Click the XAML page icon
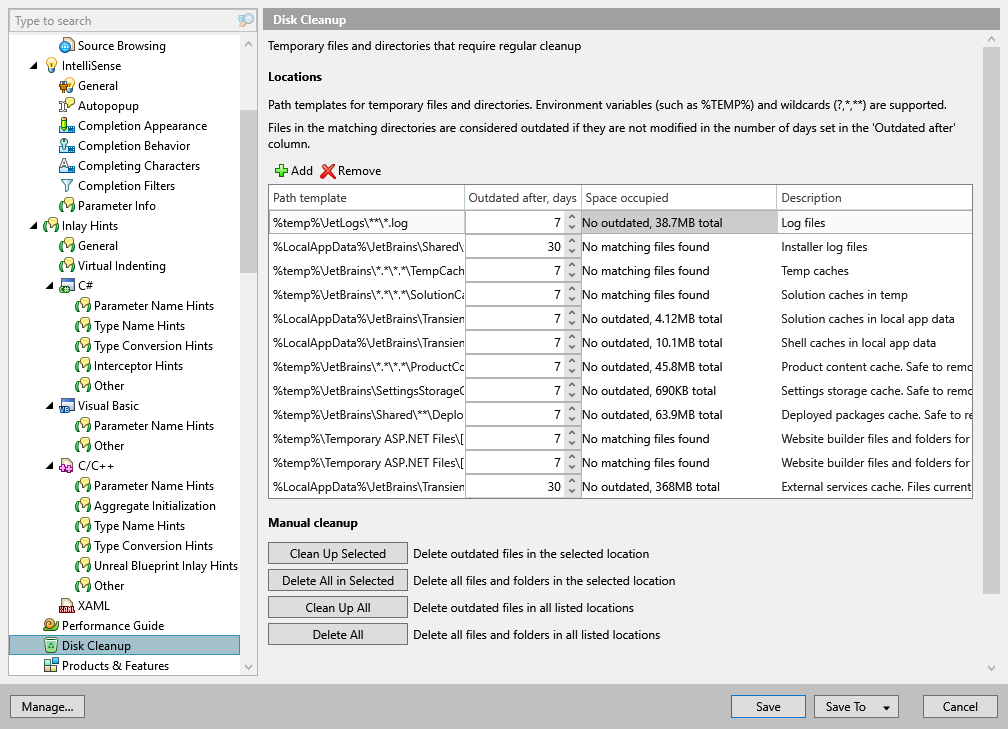The image size is (1008, 729). click(67, 606)
